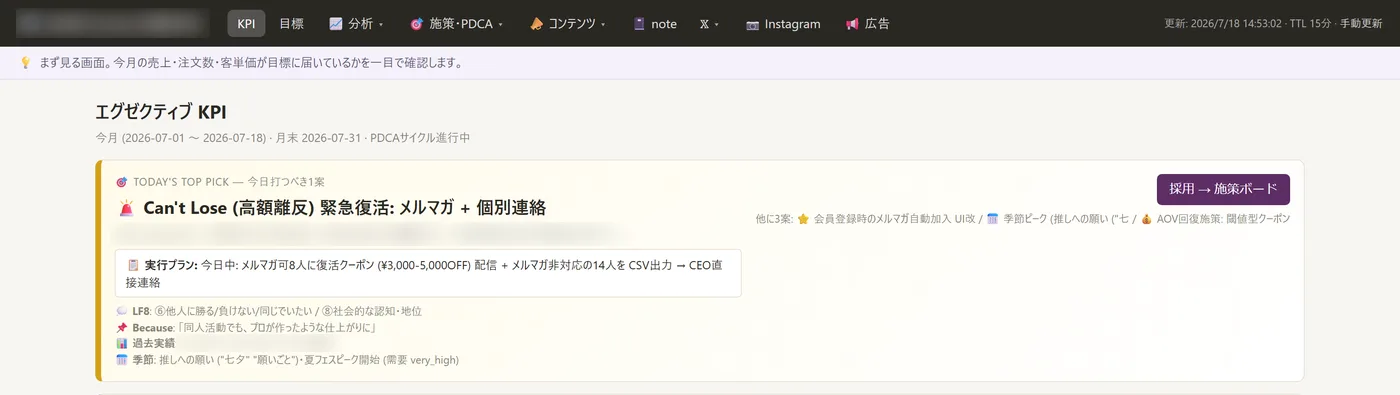This screenshot has width=1400, height=395.
Task: Expand the コンテンツ dropdown menu
Action: pyautogui.click(x=567, y=24)
